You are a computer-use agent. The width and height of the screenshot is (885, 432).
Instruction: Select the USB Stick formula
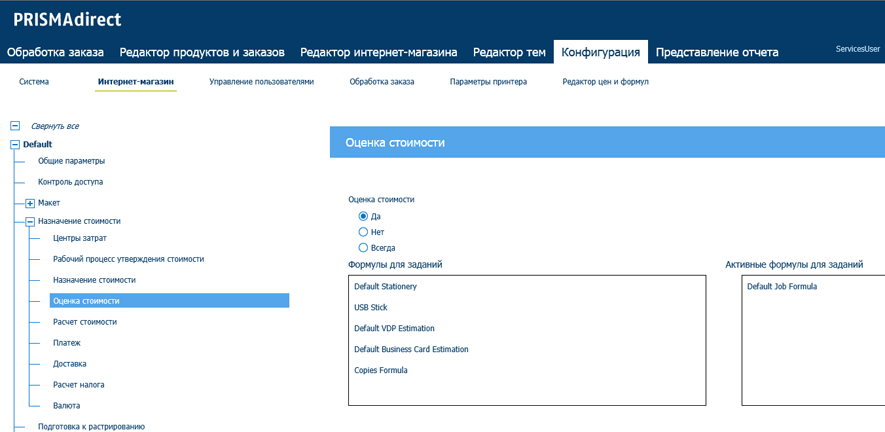click(371, 307)
